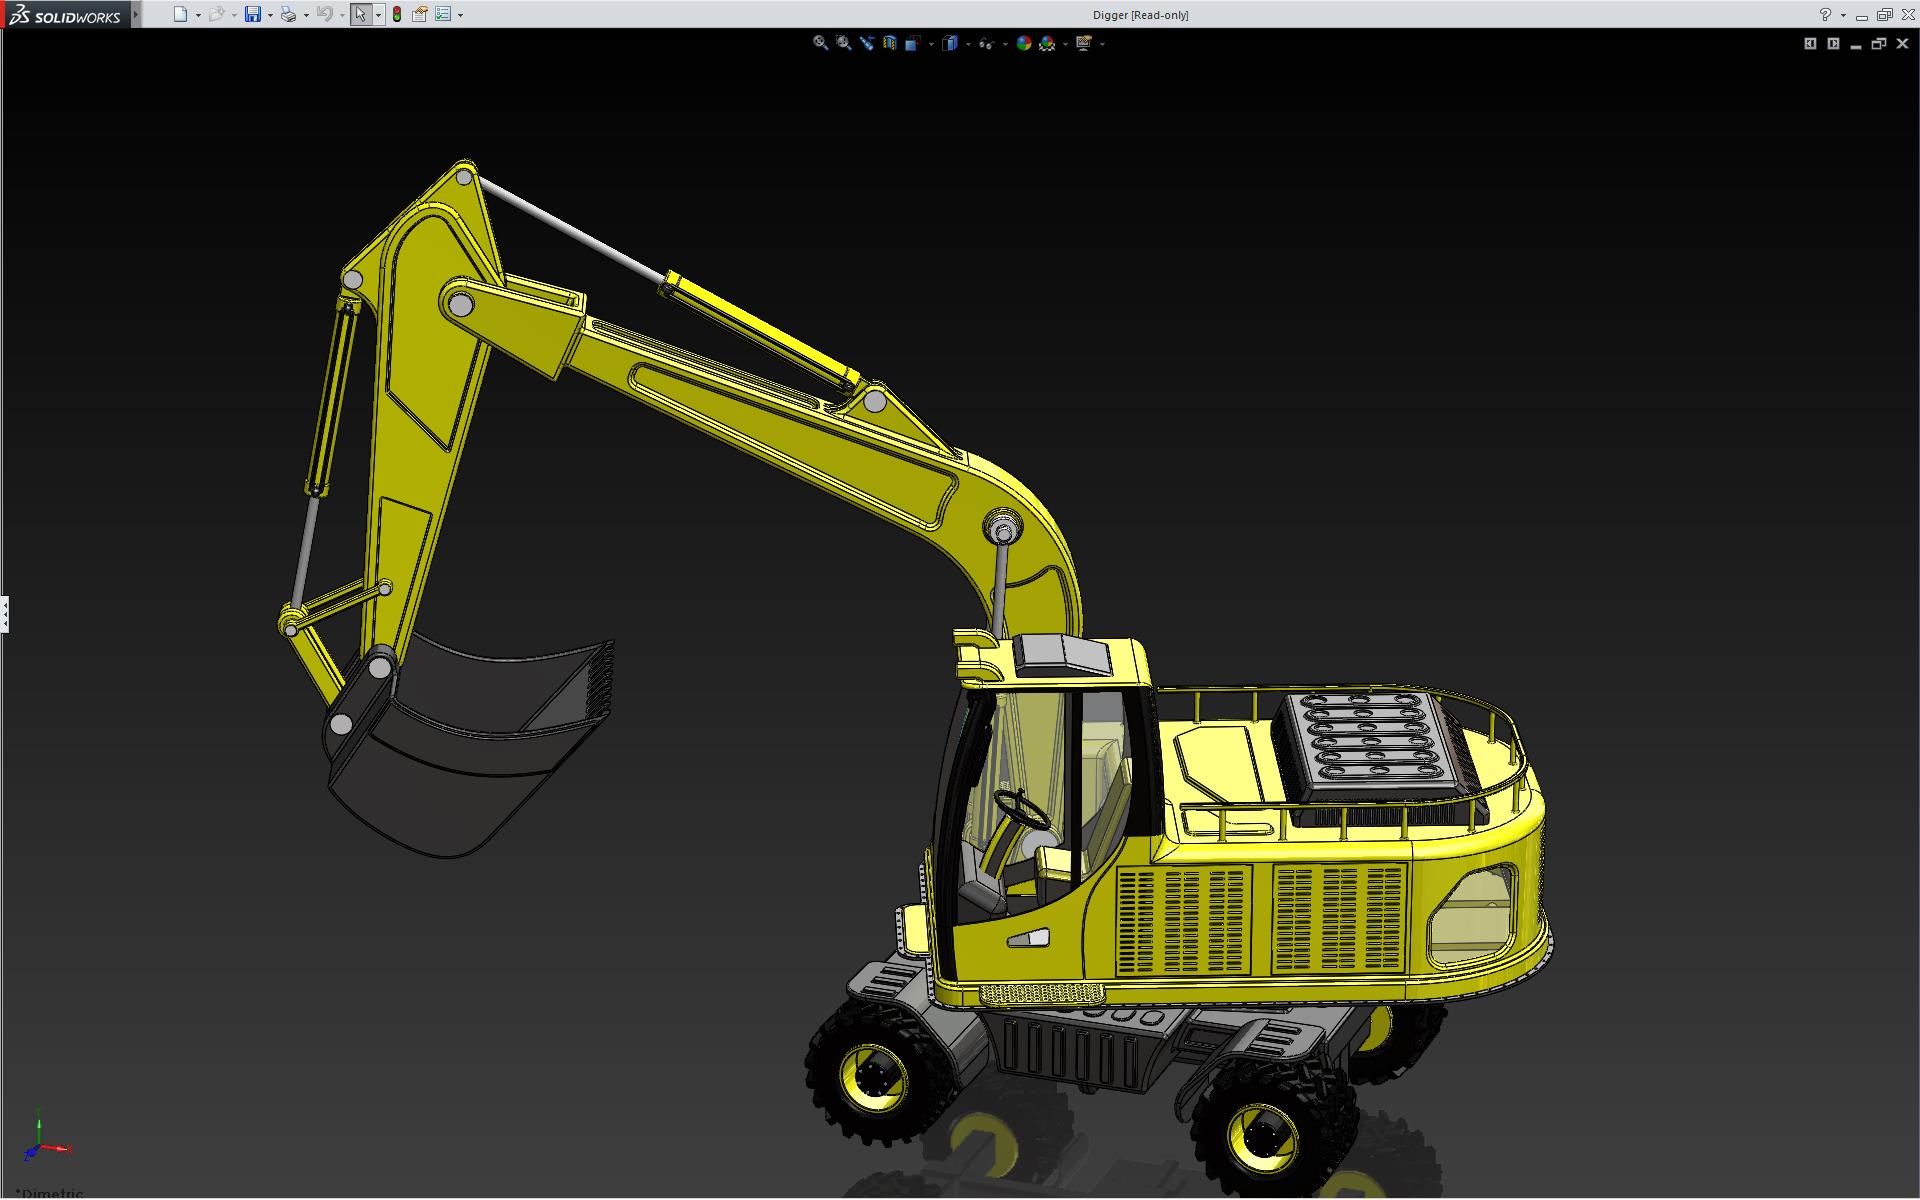Expand the left panel splitter handle

[x=4, y=613]
